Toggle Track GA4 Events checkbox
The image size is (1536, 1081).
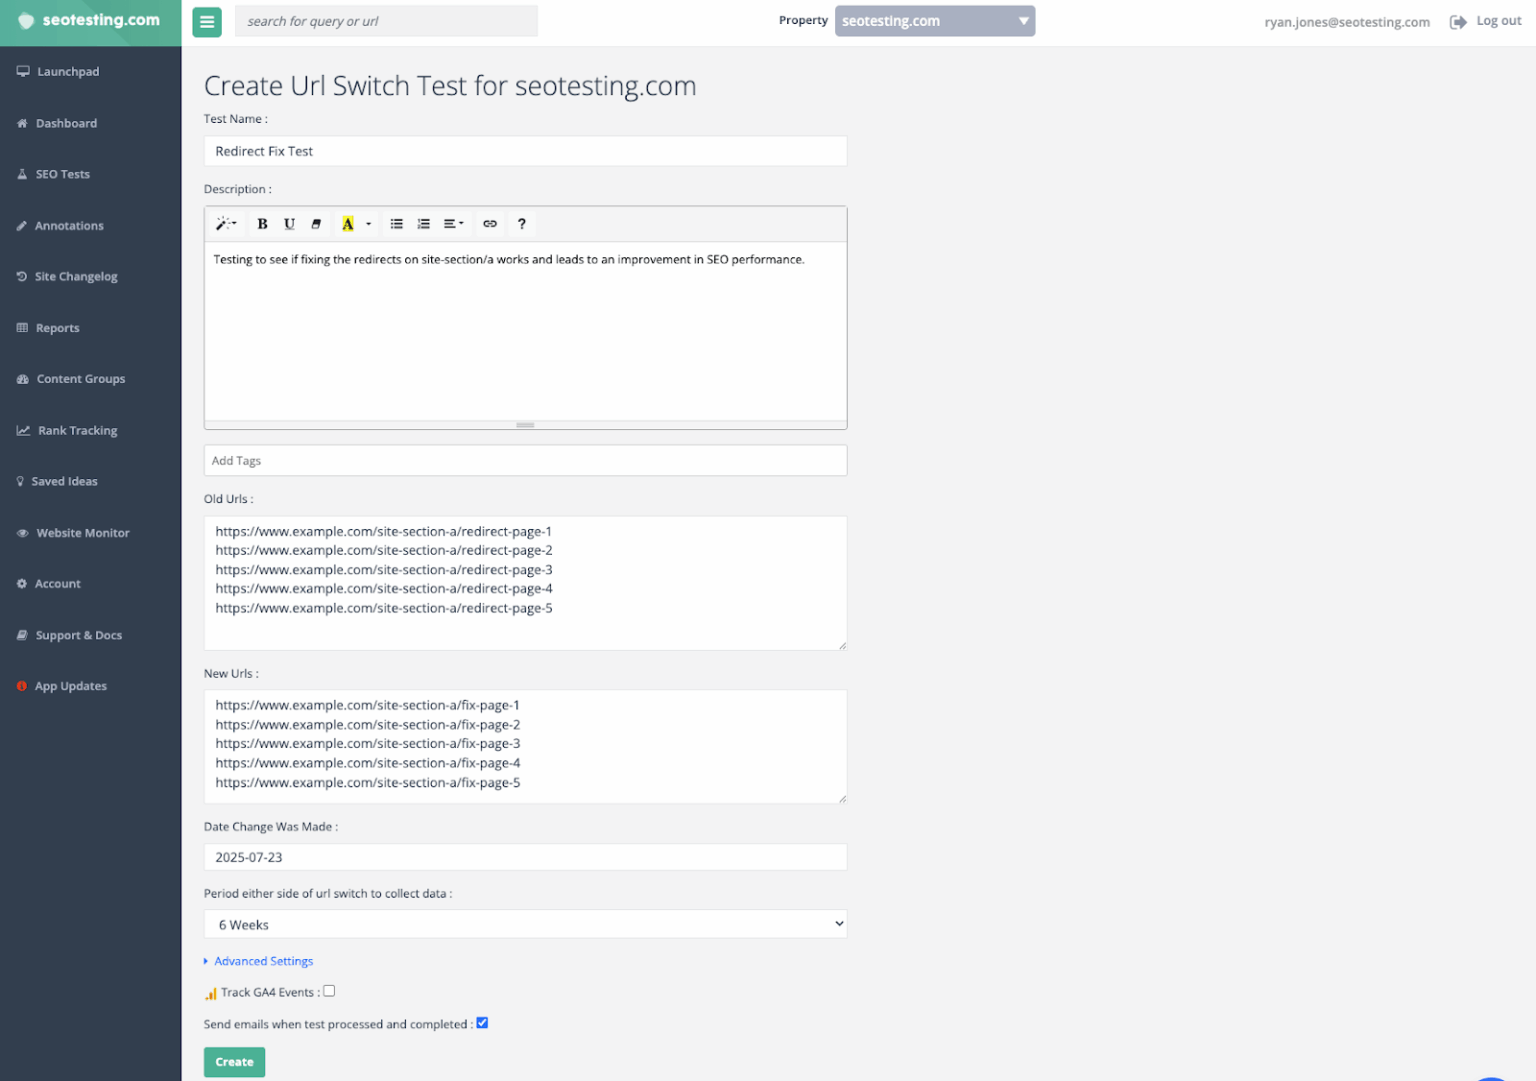329,991
